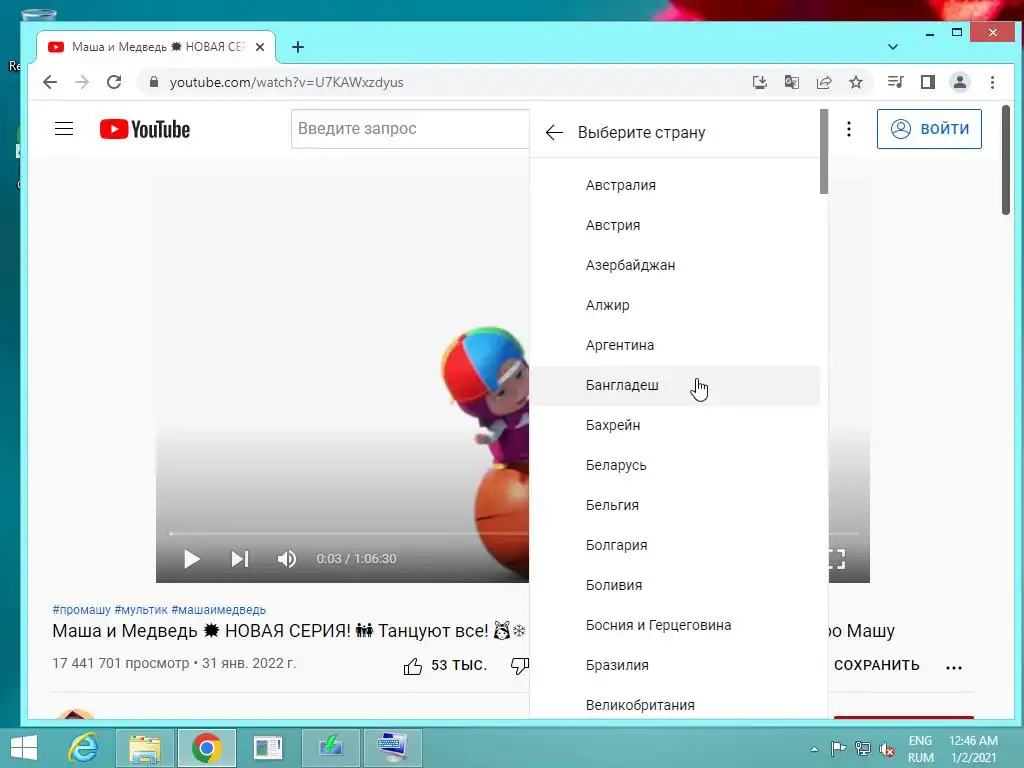Open the YouTube hamburger guide menu
Screen dimensions: 1024x768
tap(64, 129)
